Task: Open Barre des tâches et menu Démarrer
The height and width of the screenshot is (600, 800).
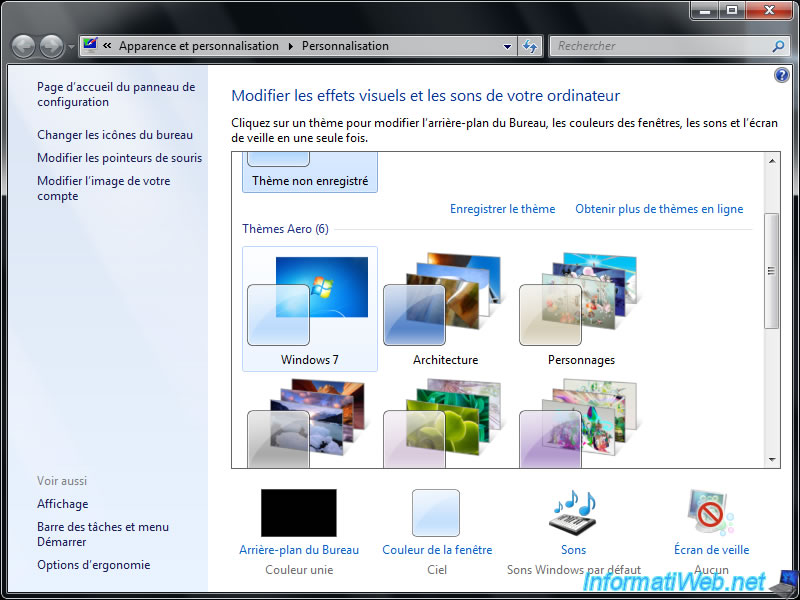Action: pyautogui.click(x=103, y=534)
